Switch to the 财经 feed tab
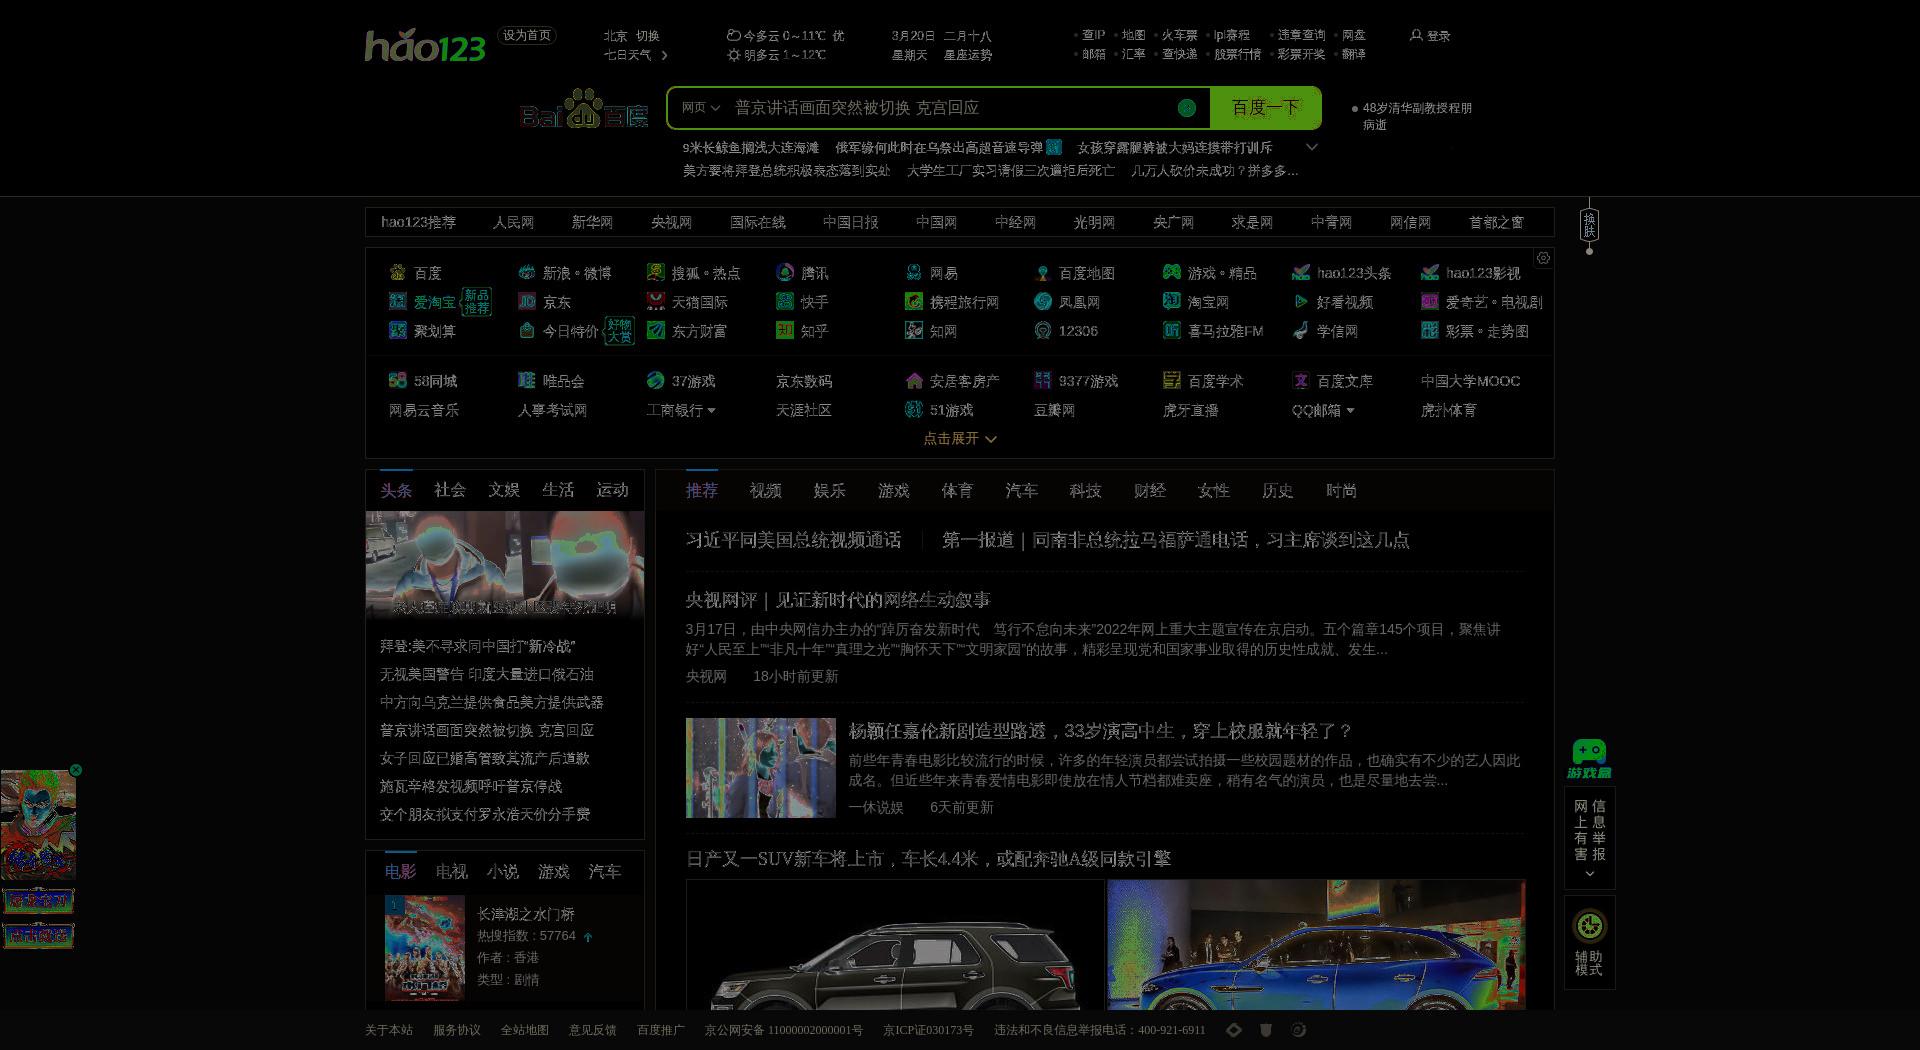Screen dimensions: 1920x1050 click(1150, 491)
